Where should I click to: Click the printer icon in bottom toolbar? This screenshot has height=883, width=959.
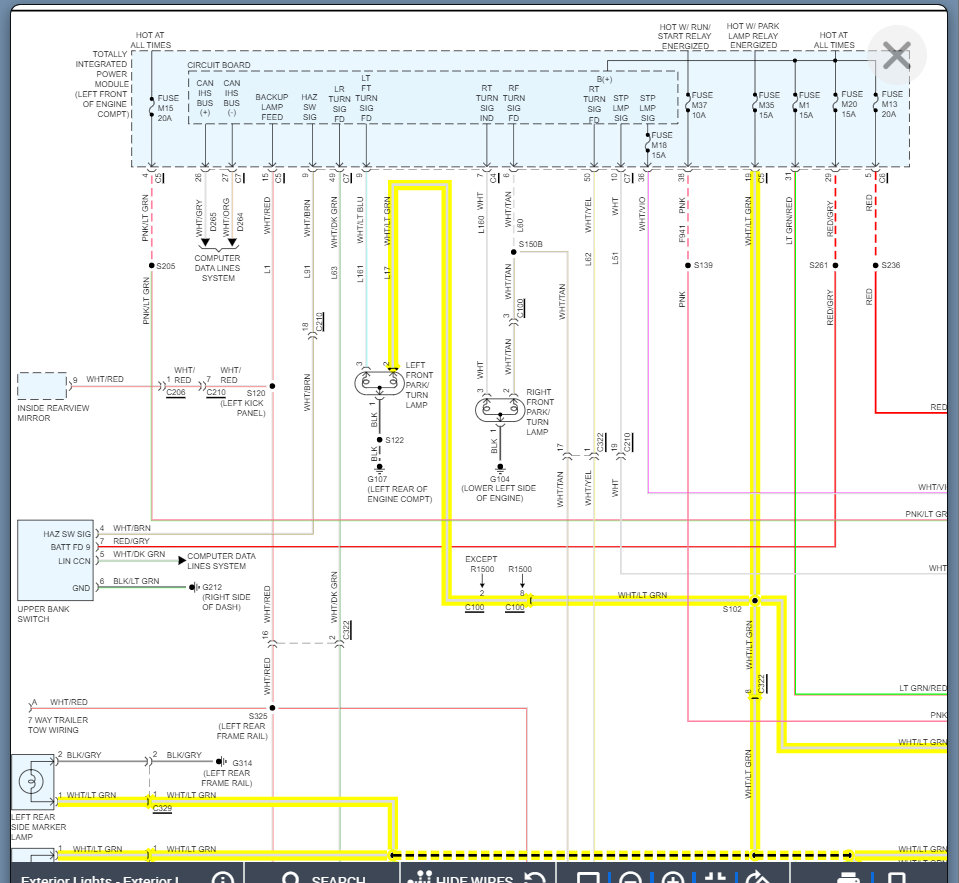click(x=848, y=878)
